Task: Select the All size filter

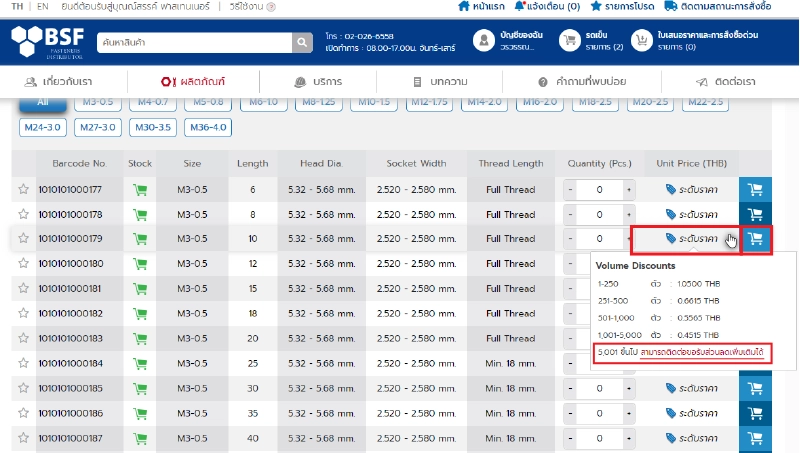Action: click(43, 102)
